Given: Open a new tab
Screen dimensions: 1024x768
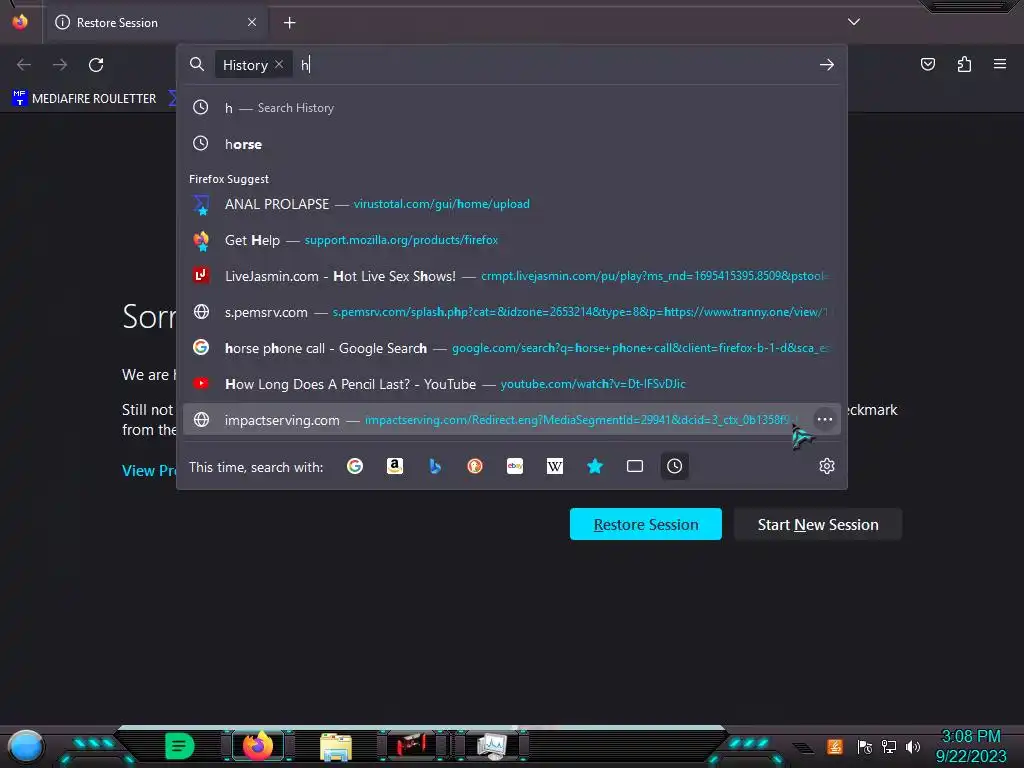Looking at the screenshot, I should click(x=289, y=23).
